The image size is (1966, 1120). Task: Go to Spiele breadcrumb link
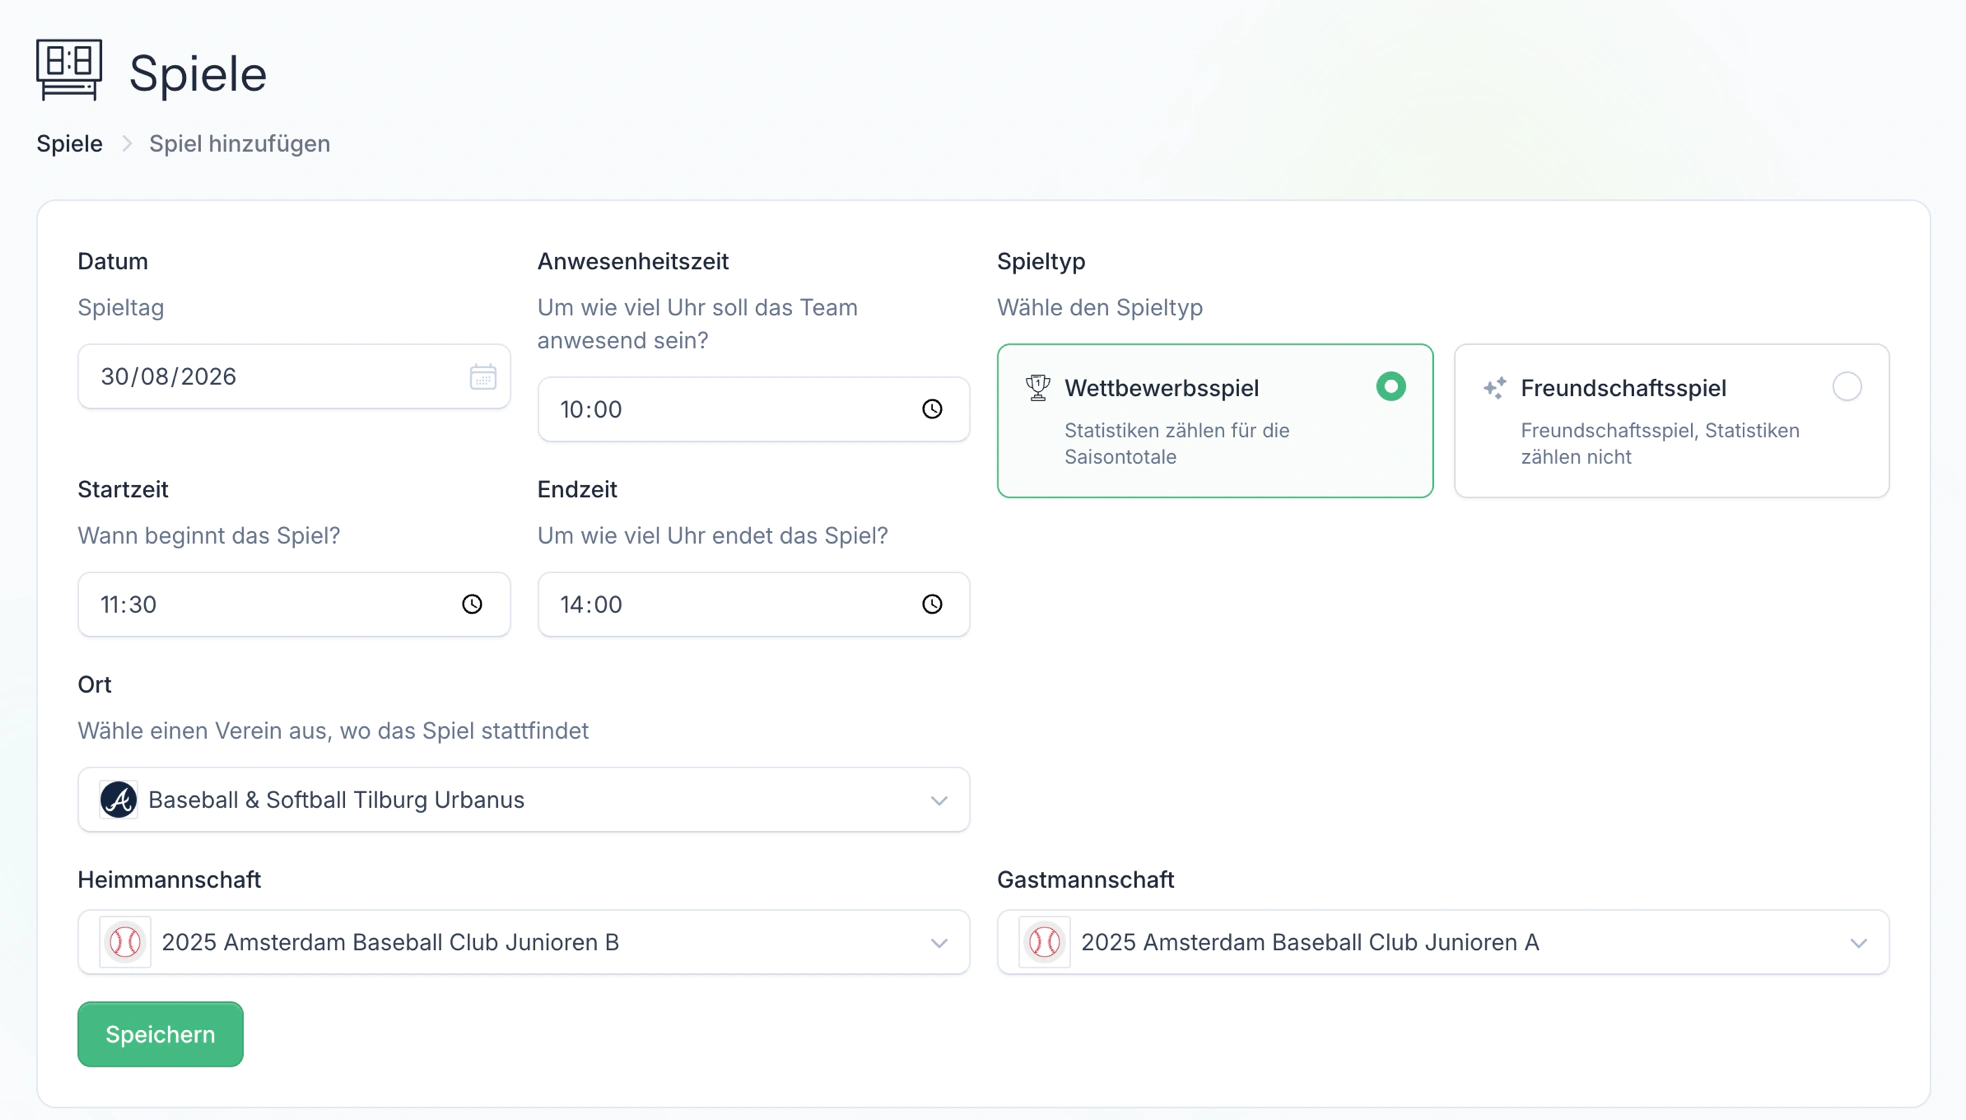point(70,144)
